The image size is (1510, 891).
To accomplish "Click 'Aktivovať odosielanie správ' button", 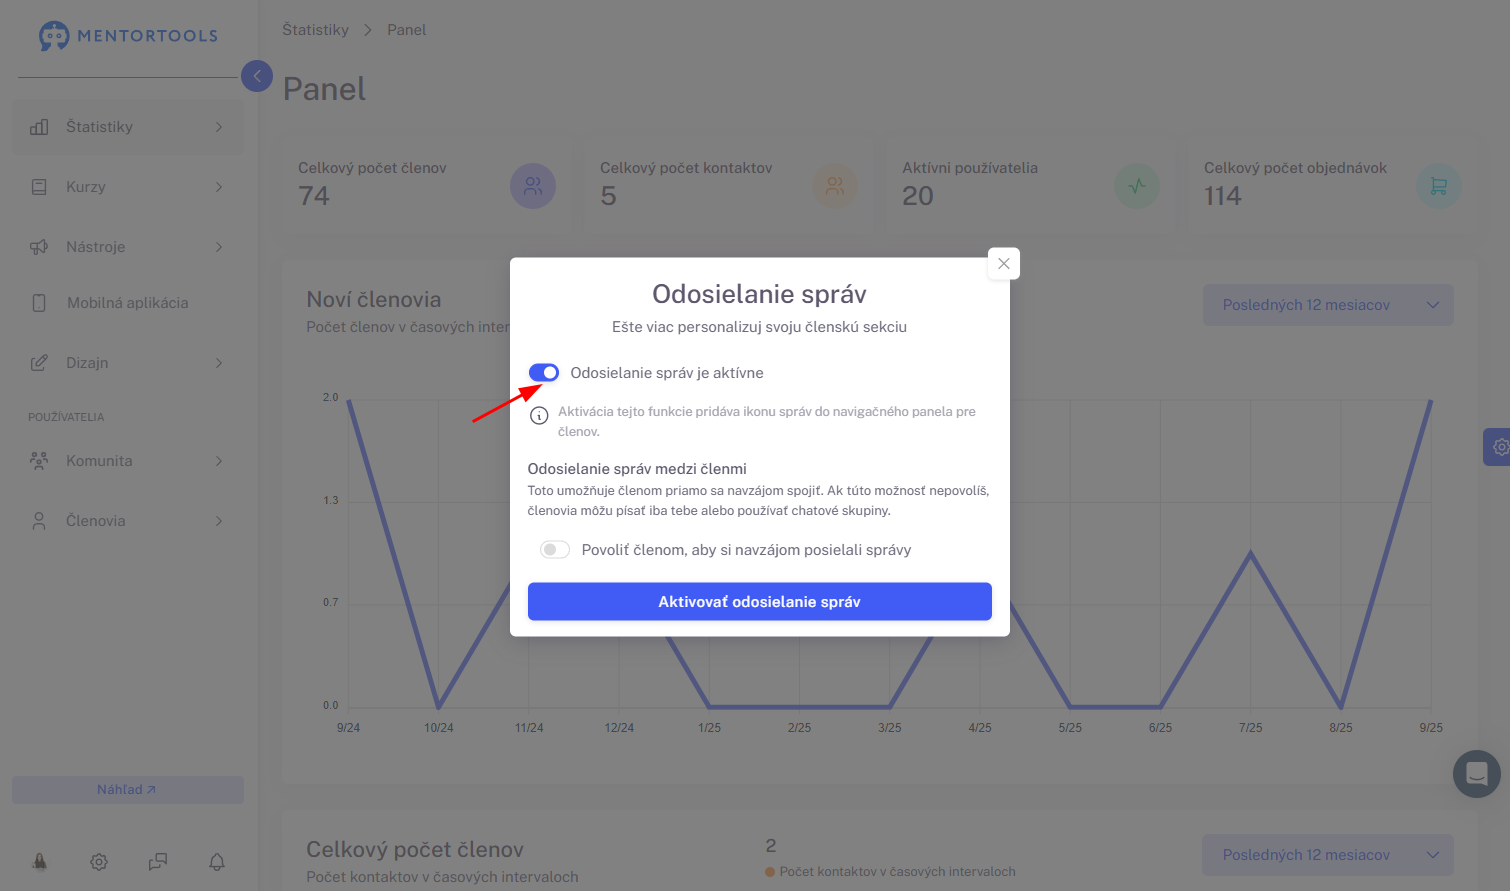I will tap(760, 602).
